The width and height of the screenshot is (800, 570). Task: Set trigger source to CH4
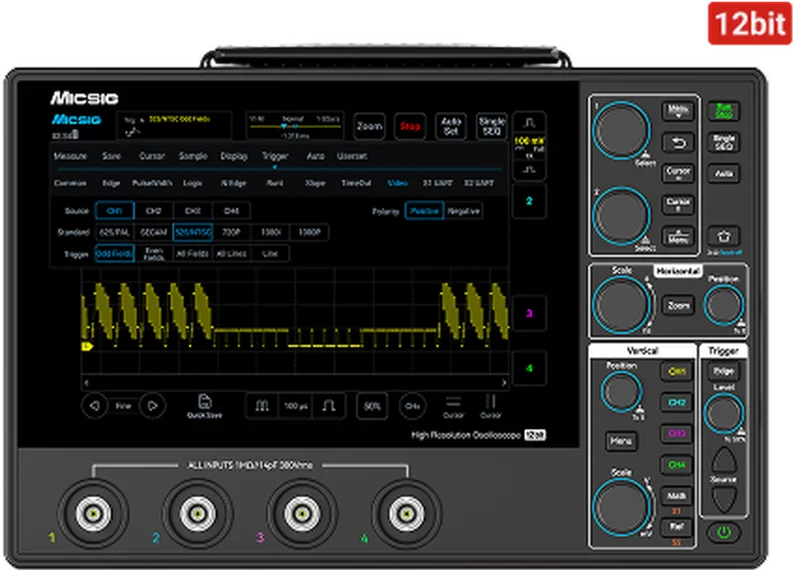pyautogui.click(x=231, y=211)
